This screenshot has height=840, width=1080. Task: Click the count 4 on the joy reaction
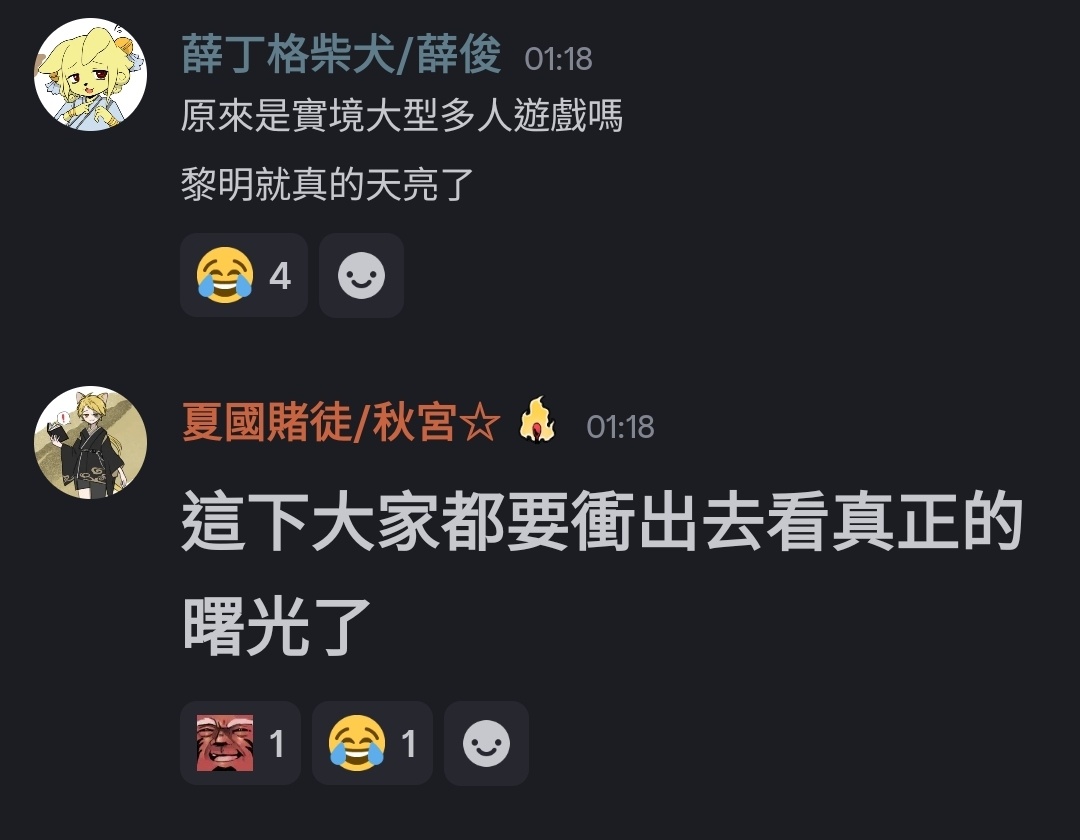[x=280, y=277]
